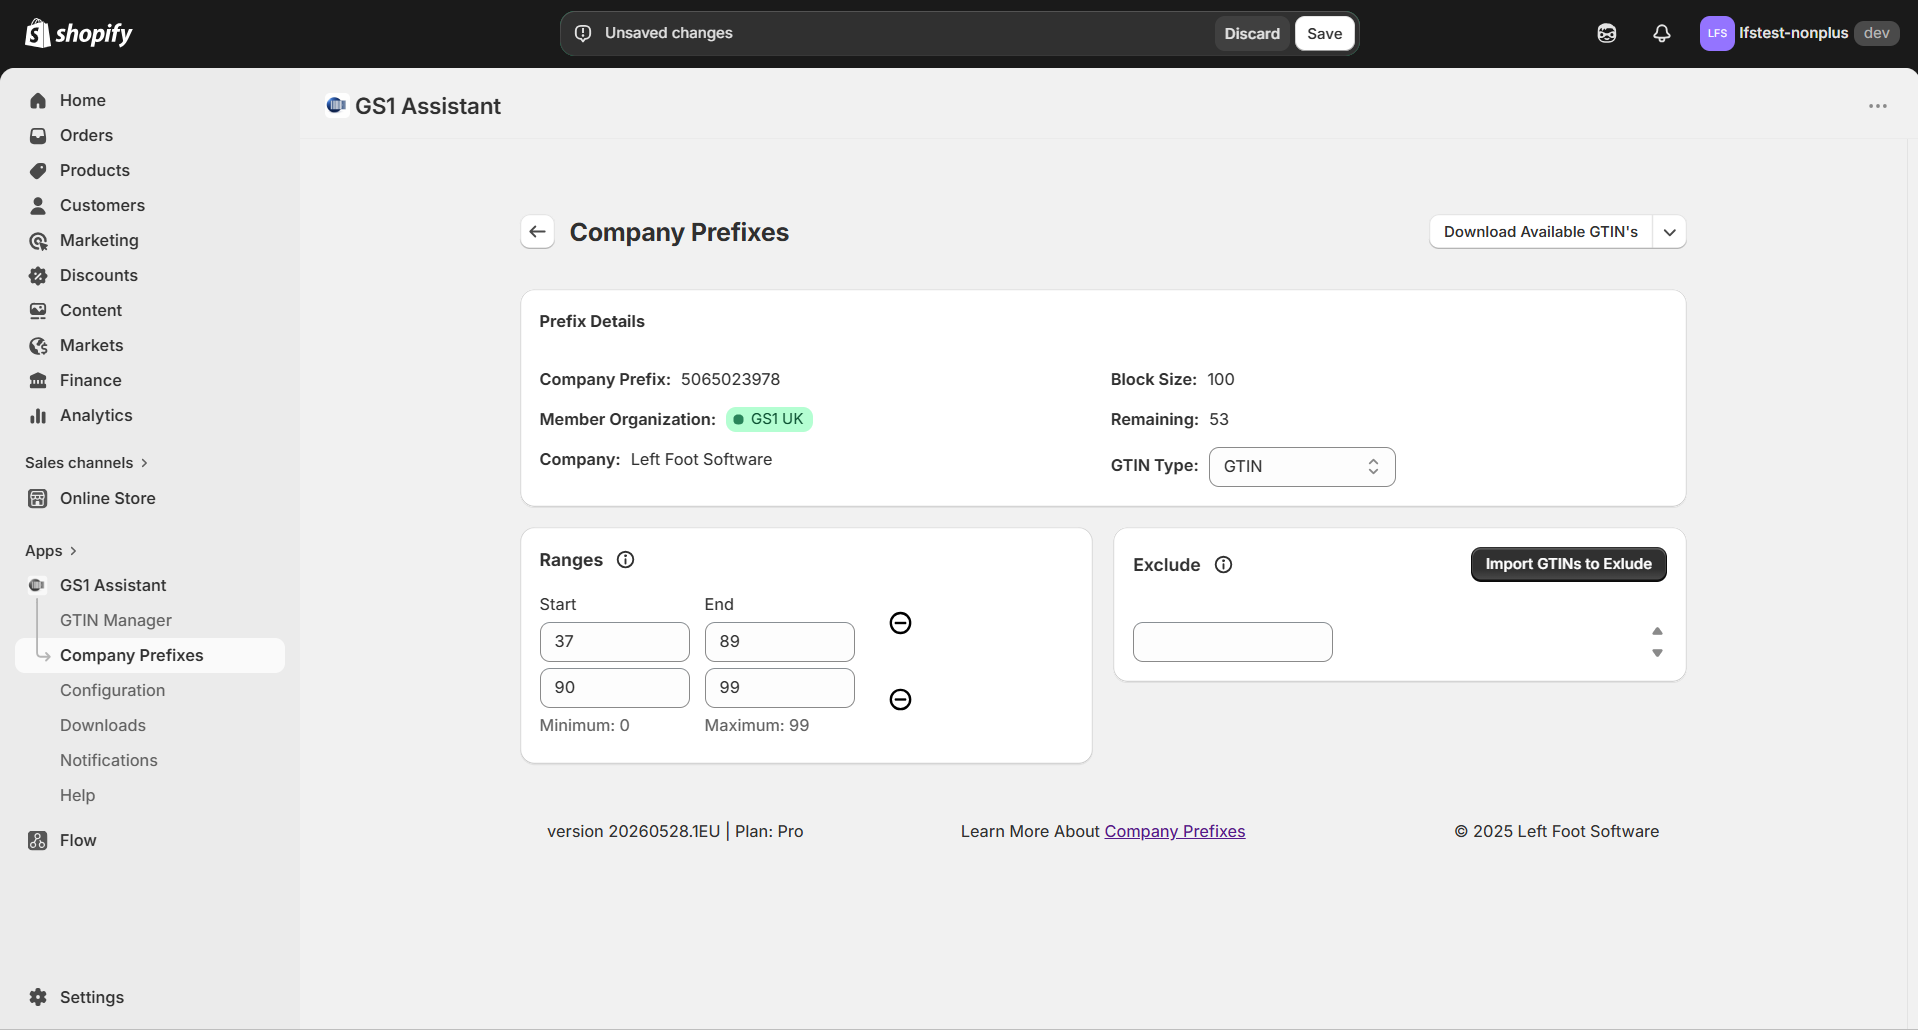Screen dimensions: 1918x1030
Task: Focus the empty Exclude input field
Action: 1233,642
